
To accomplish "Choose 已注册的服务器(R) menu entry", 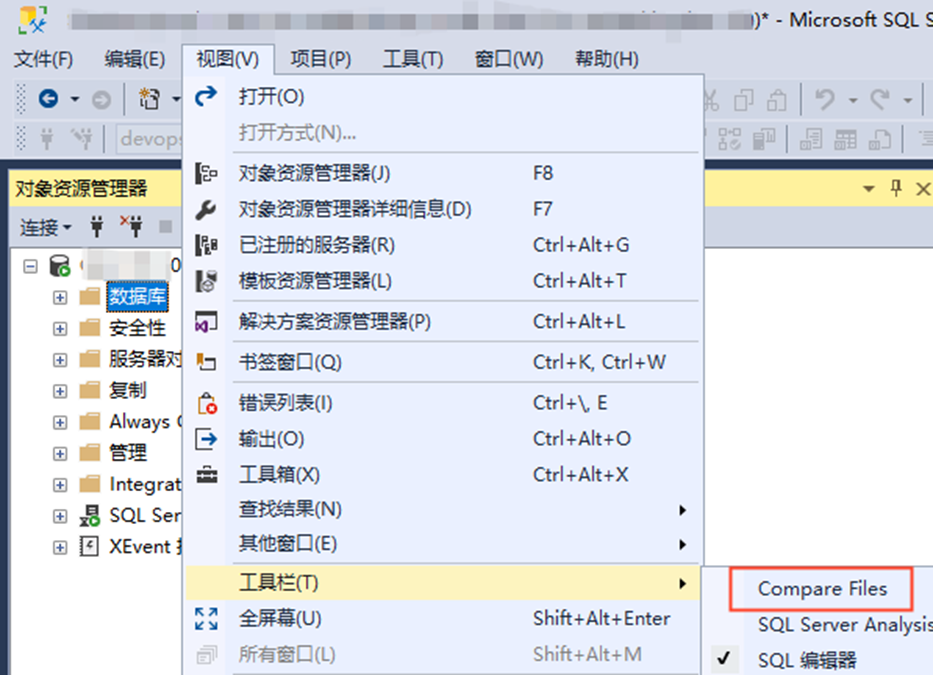I will [x=443, y=245].
